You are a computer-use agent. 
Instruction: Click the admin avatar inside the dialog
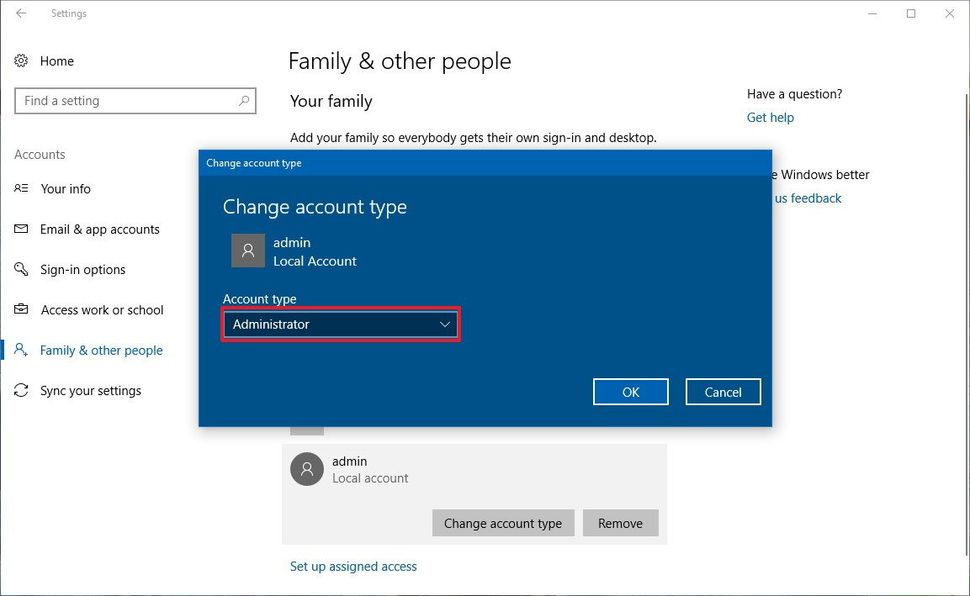247,250
